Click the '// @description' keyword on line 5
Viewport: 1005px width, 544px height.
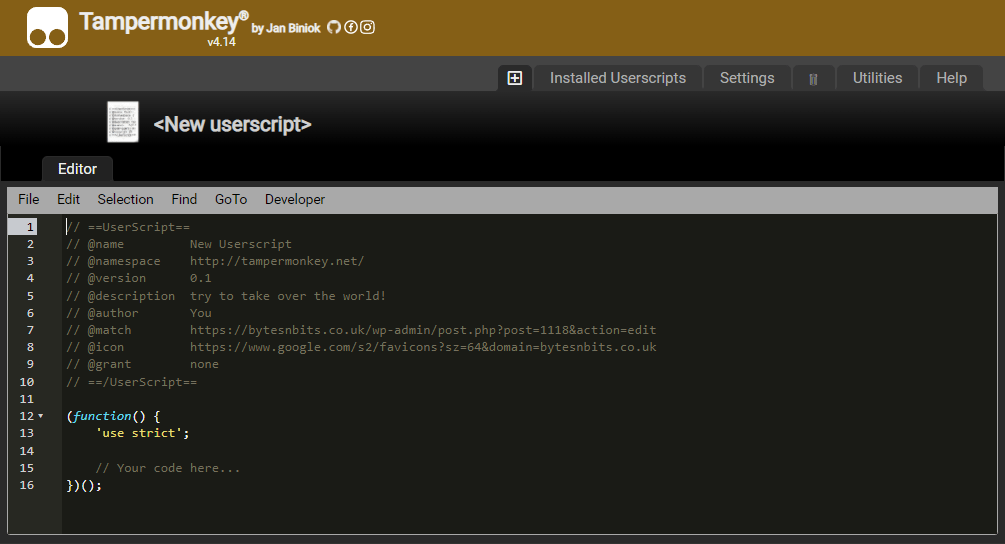[120, 296]
